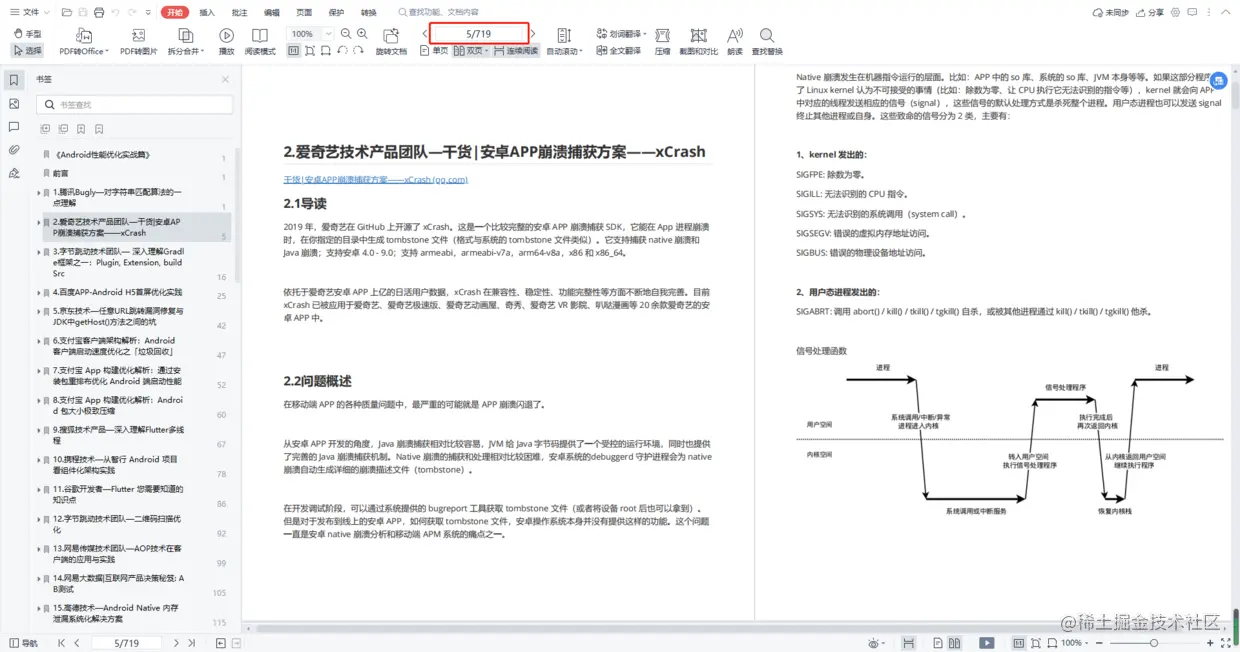The height and width of the screenshot is (652, 1240).
Task: Open the thumbnails panel in left sidebar
Action: point(14,103)
